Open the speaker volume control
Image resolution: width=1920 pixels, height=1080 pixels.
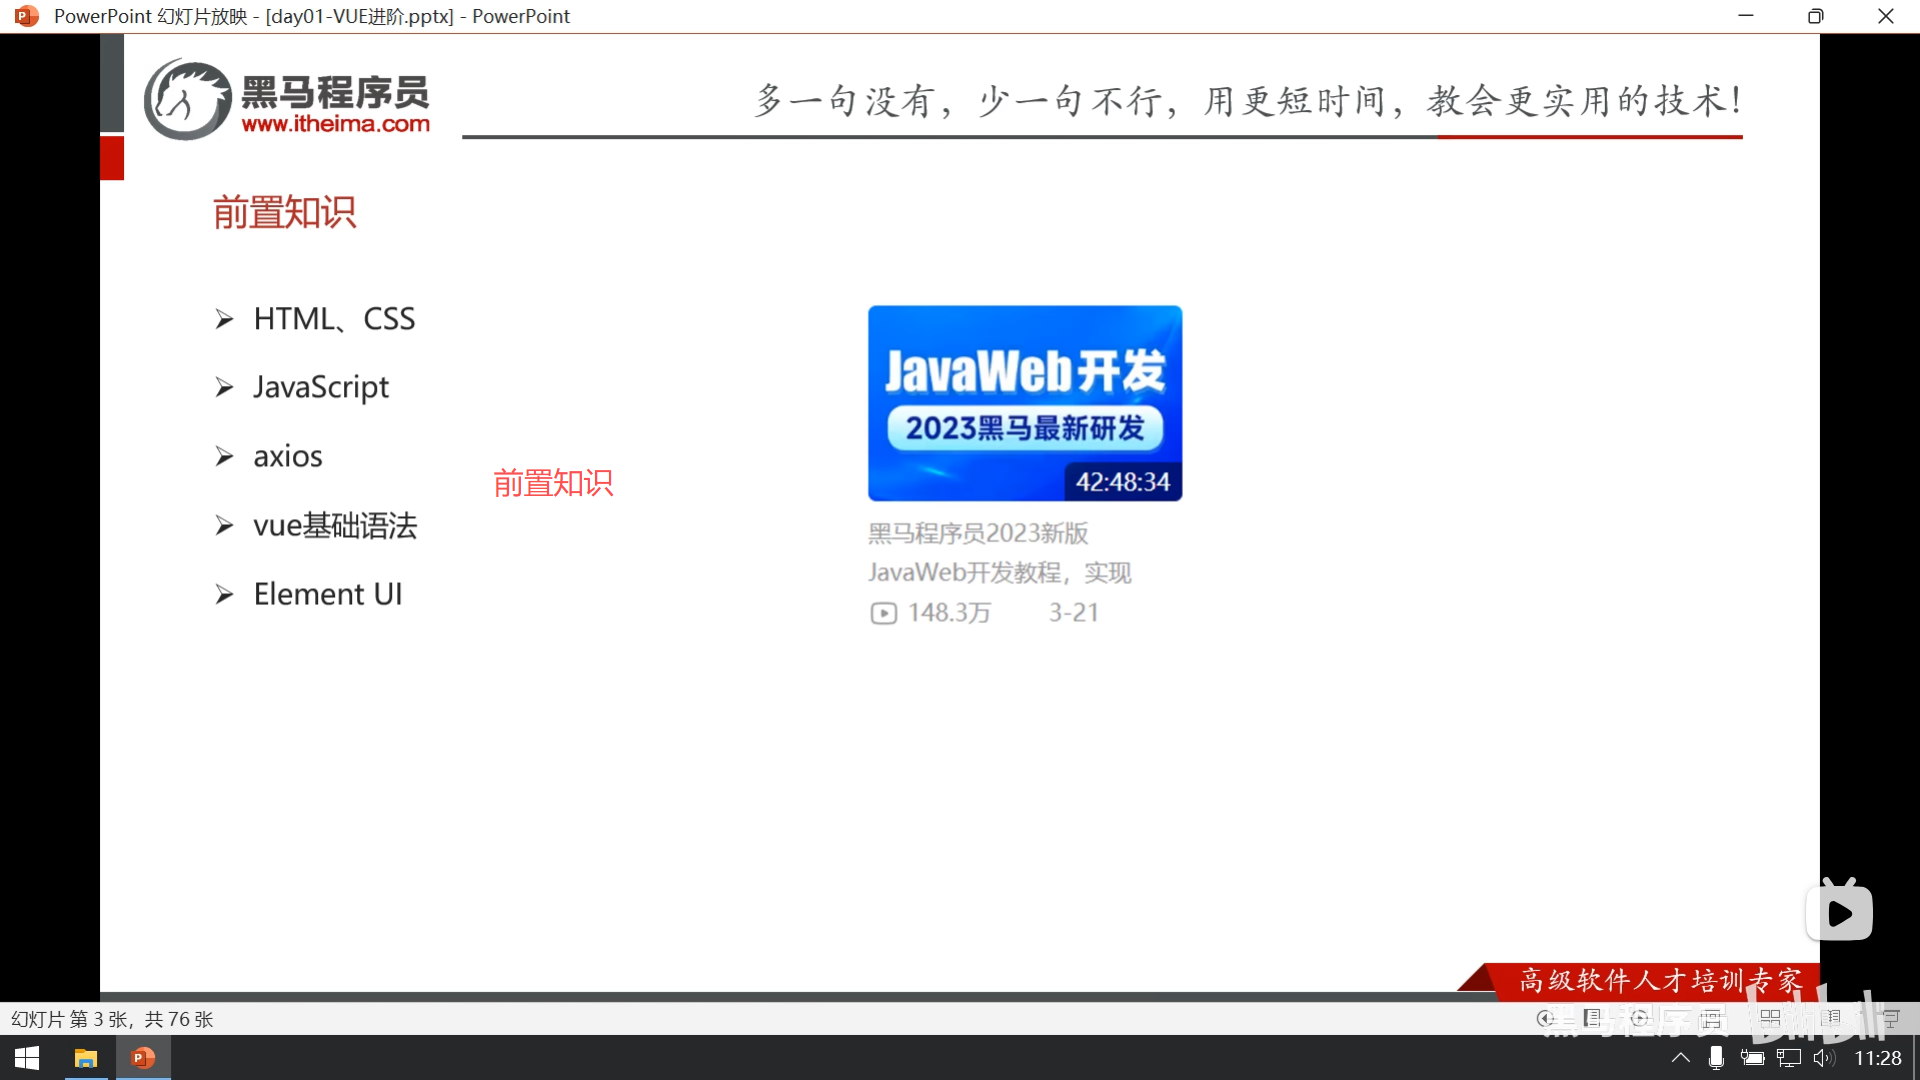1824,1058
